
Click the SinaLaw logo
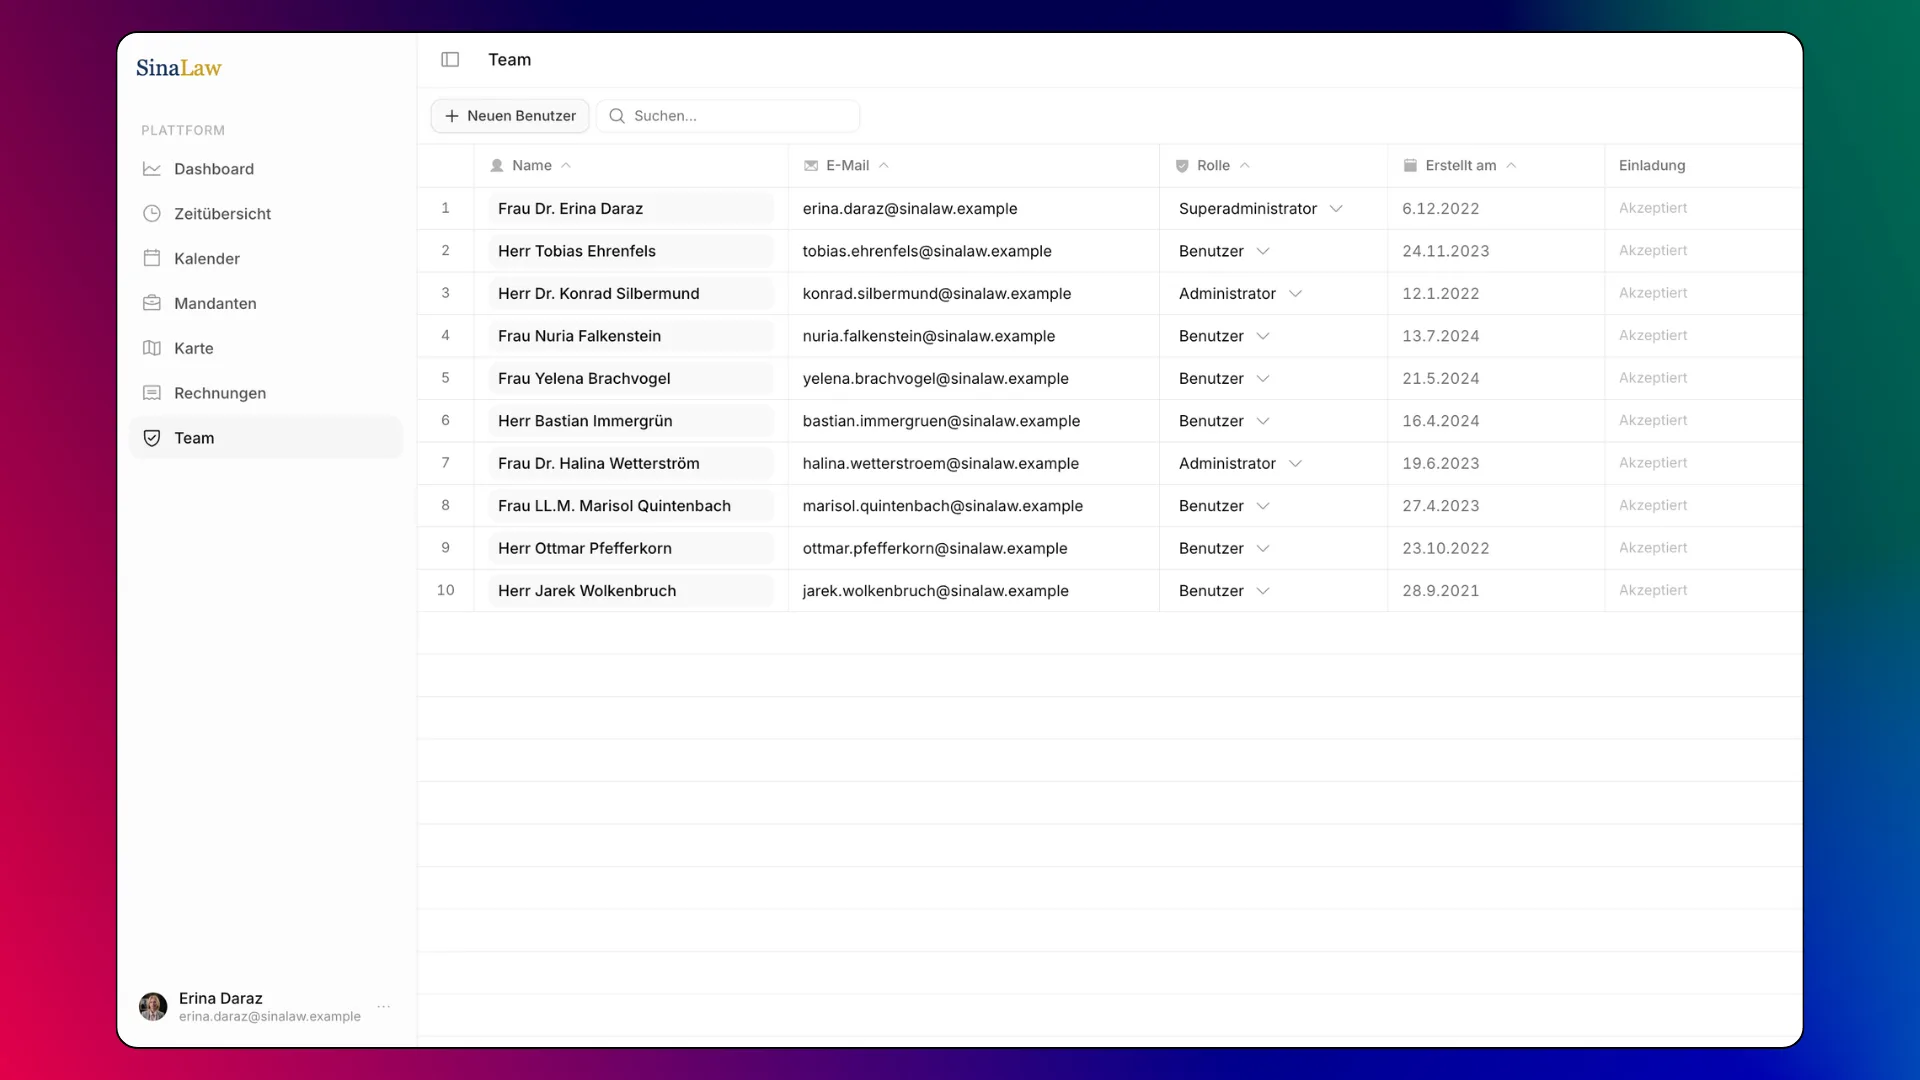(179, 68)
